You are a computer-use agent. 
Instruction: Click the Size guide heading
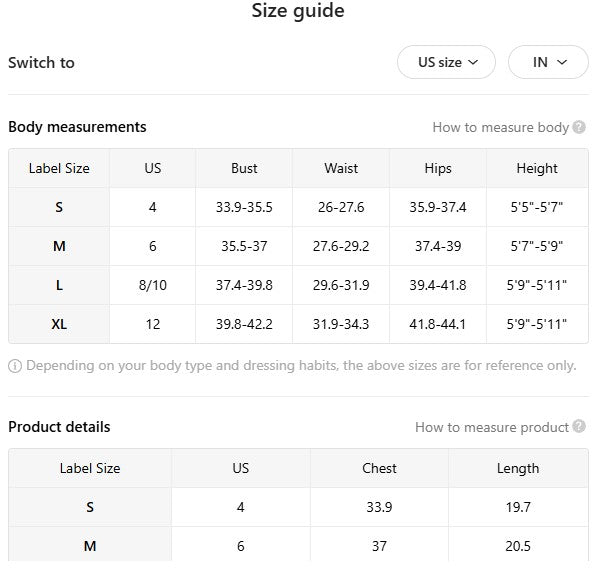coord(298,12)
